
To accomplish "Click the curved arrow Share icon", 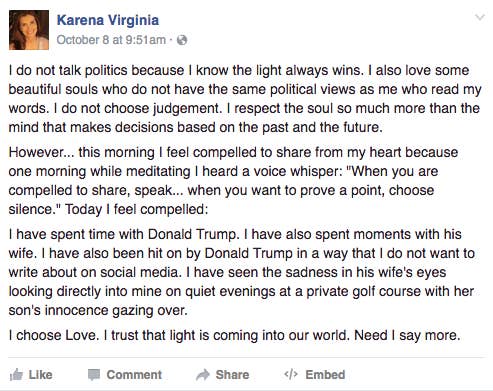I will coord(203,375).
